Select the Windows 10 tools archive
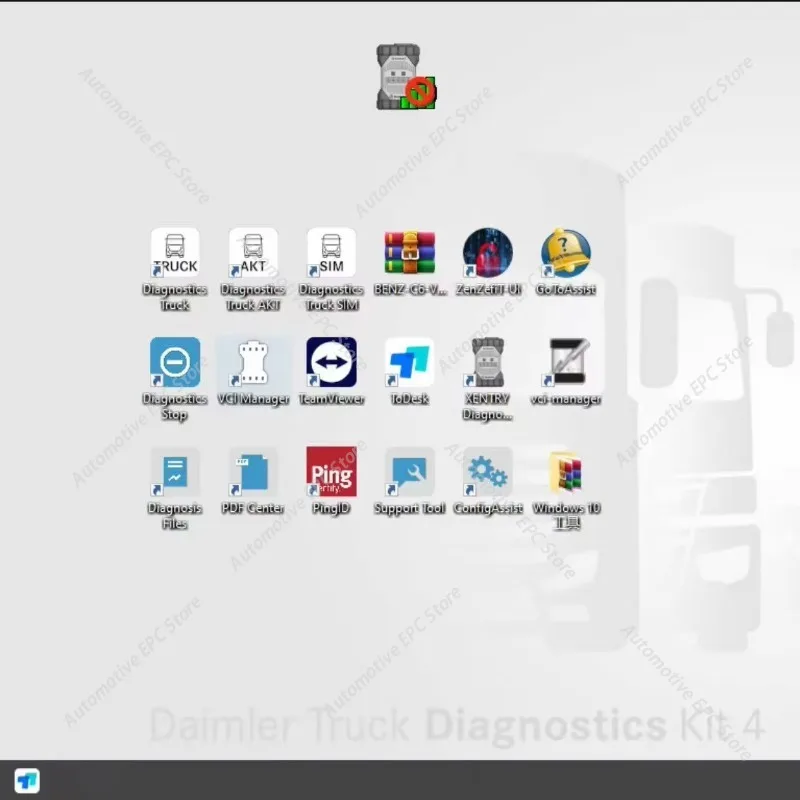Screen dimensions: 800x800 [x=566, y=472]
